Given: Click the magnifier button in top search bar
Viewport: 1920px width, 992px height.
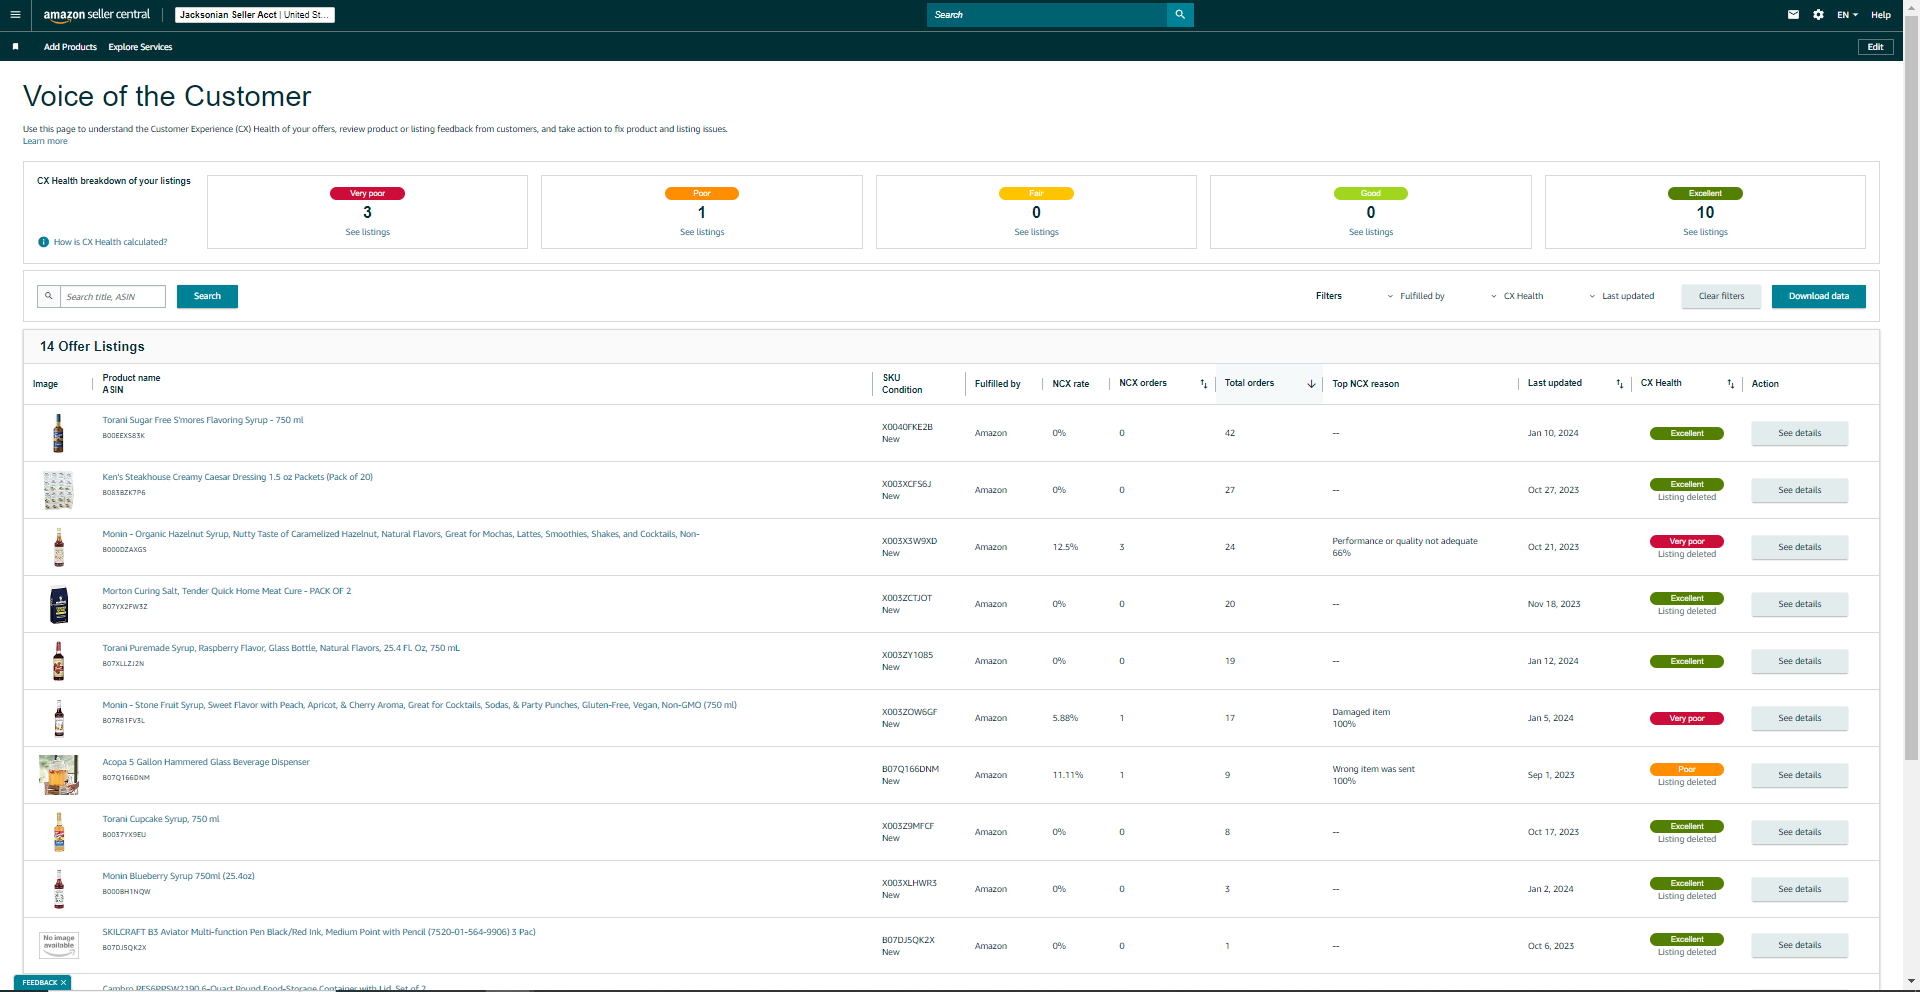Looking at the screenshot, I should pos(1180,15).
